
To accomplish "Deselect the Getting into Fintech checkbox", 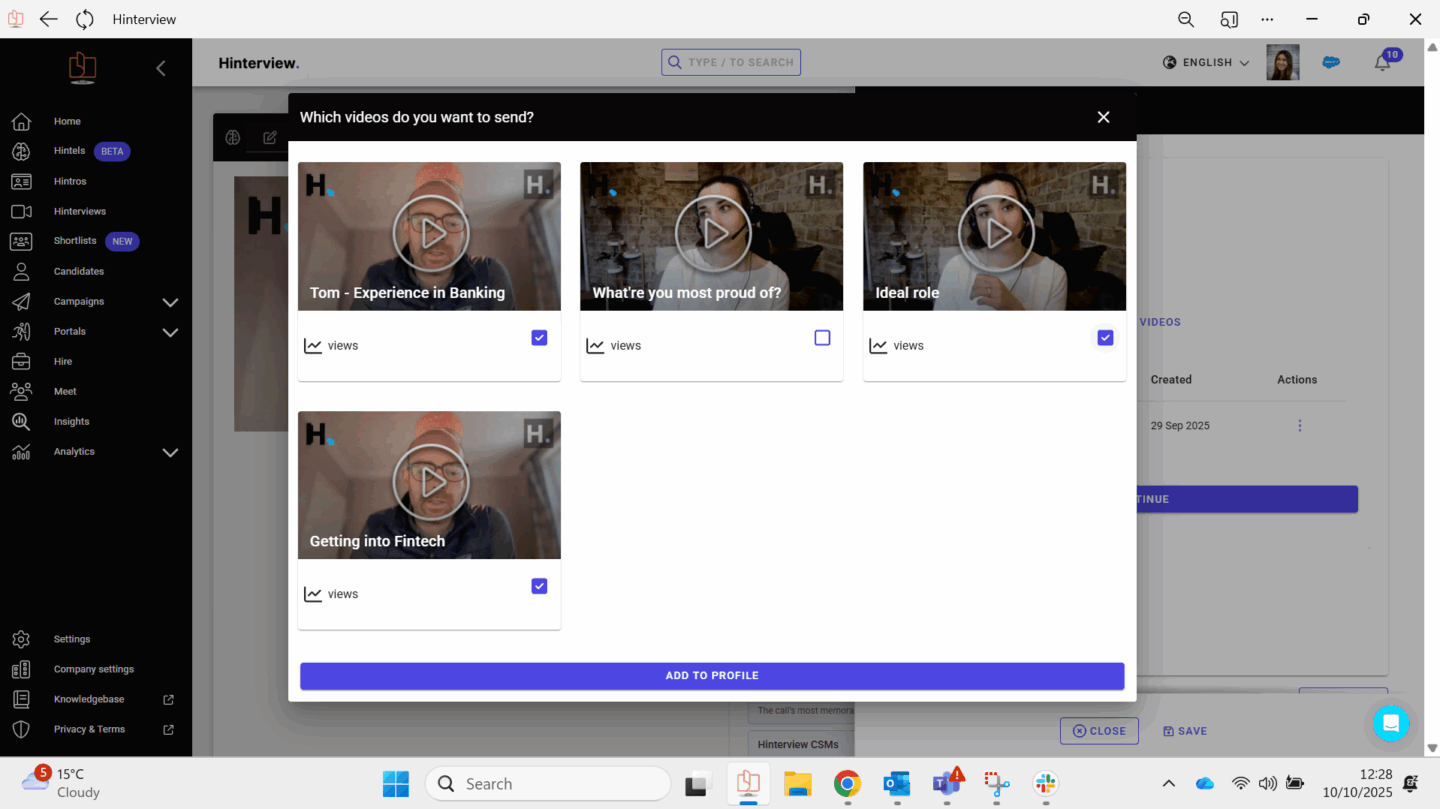I will pyautogui.click(x=539, y=586).
